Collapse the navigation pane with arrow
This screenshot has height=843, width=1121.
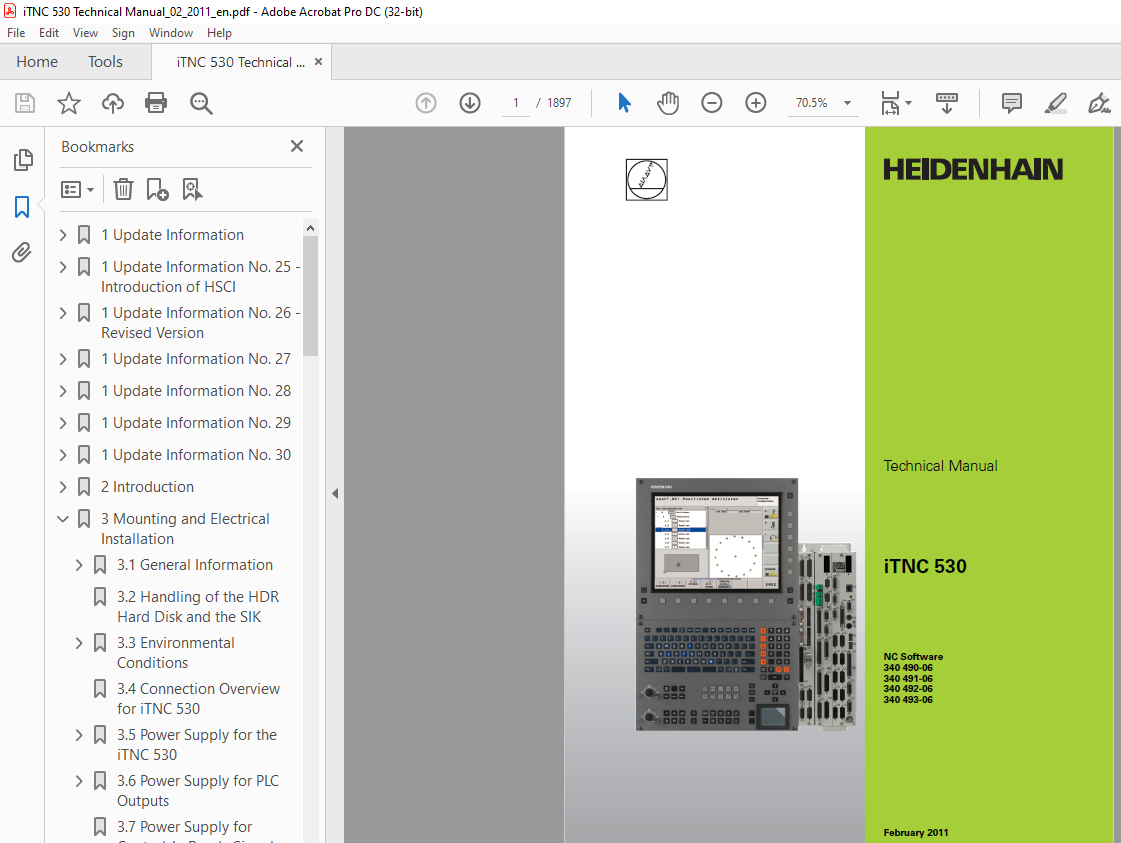335,493
